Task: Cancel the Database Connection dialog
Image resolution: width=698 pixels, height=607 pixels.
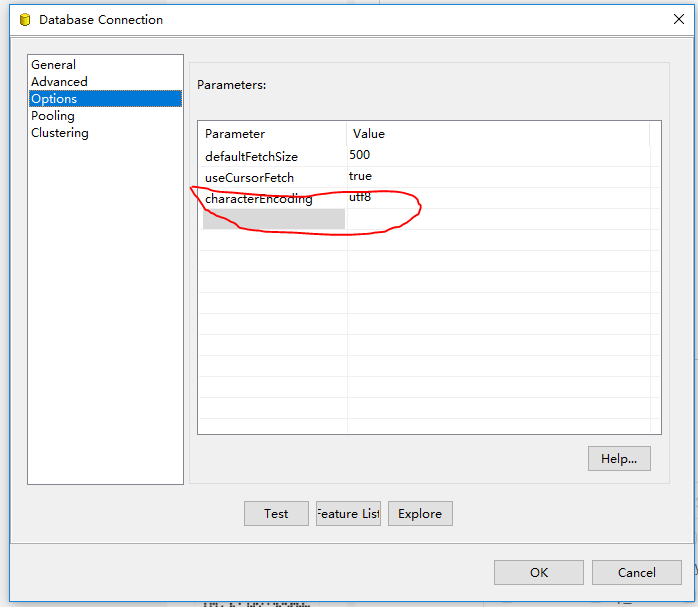Action: click(637, 572)
